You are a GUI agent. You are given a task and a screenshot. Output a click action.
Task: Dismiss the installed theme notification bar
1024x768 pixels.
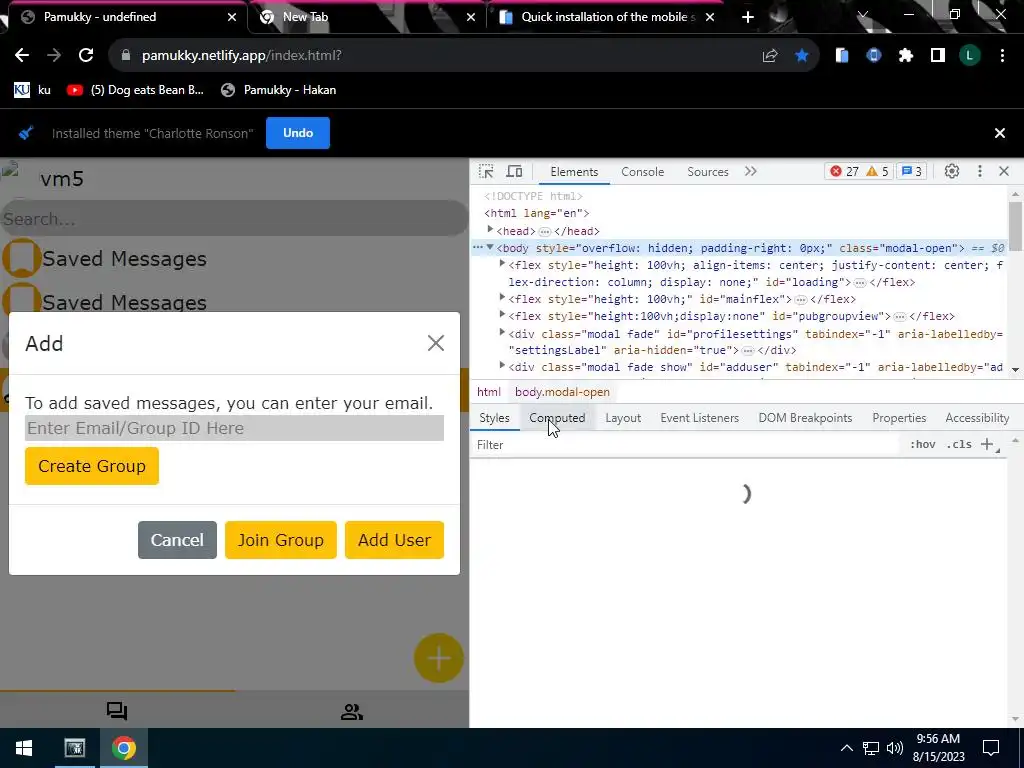(x=999, y=133)
